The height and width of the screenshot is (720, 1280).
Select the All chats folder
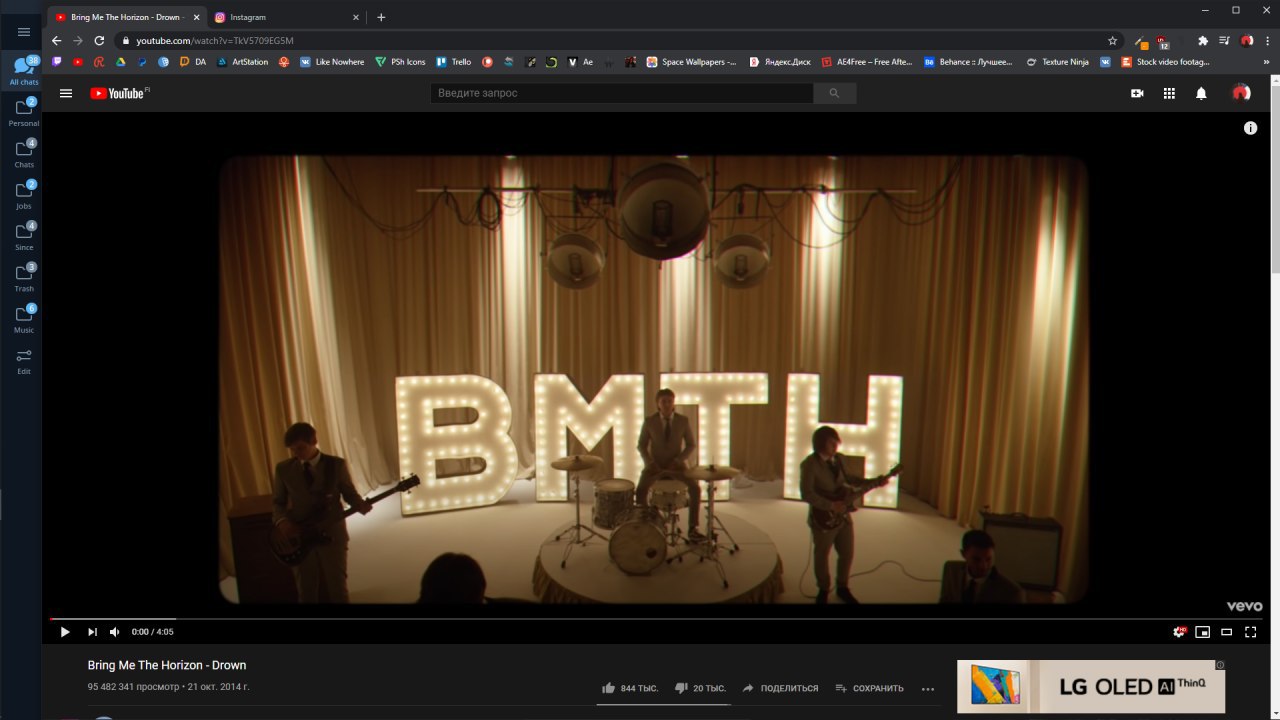pos(24,71)
